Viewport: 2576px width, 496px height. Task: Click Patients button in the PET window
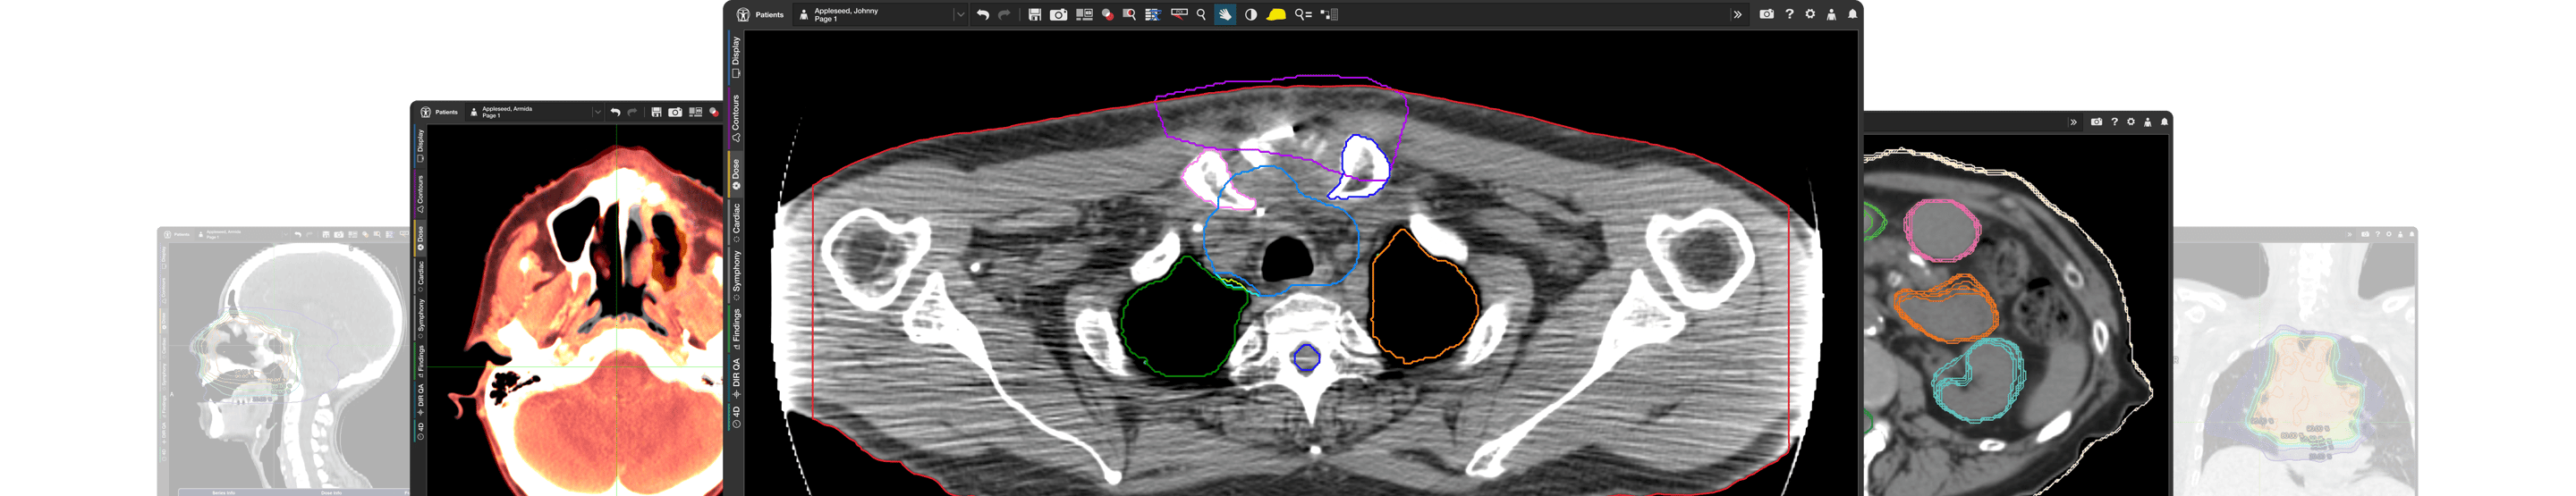(439, 112)
